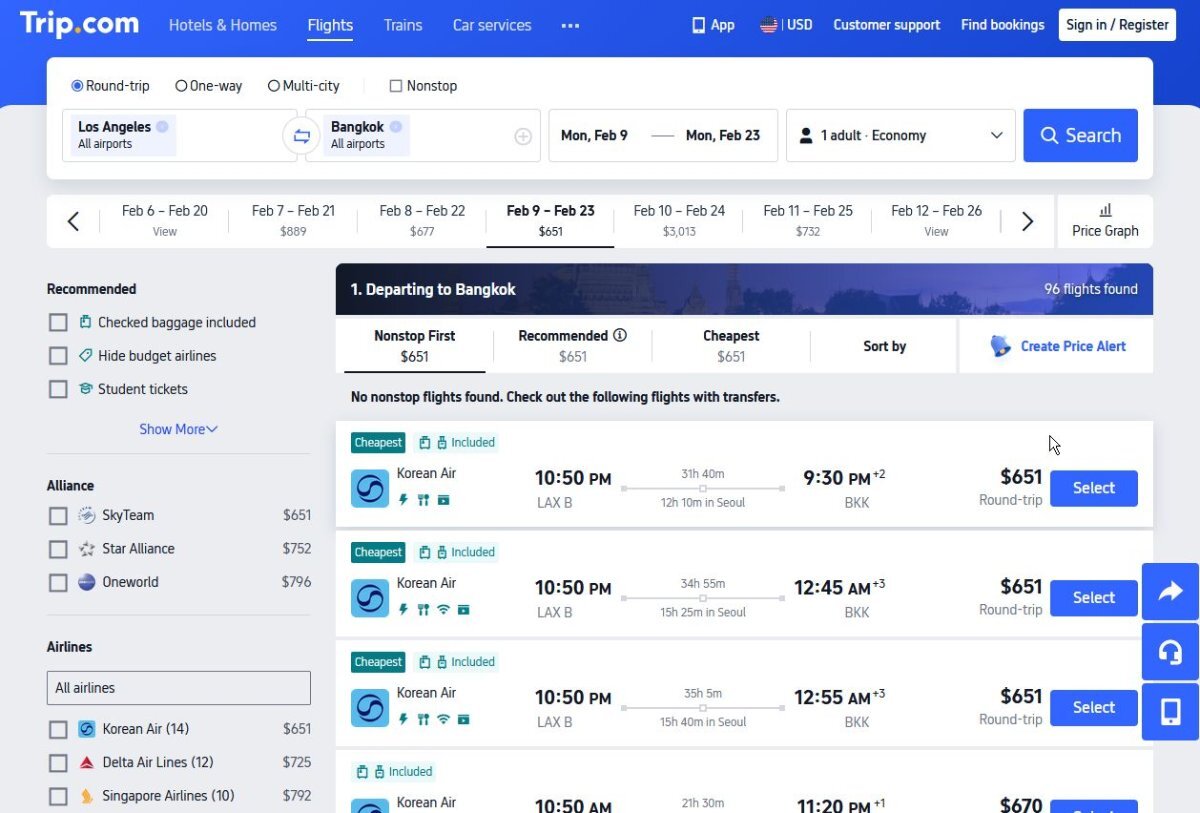The height and width of the screenshot is (813, 1200).
Task: Click the Search button
Action: click(1080, 136)
